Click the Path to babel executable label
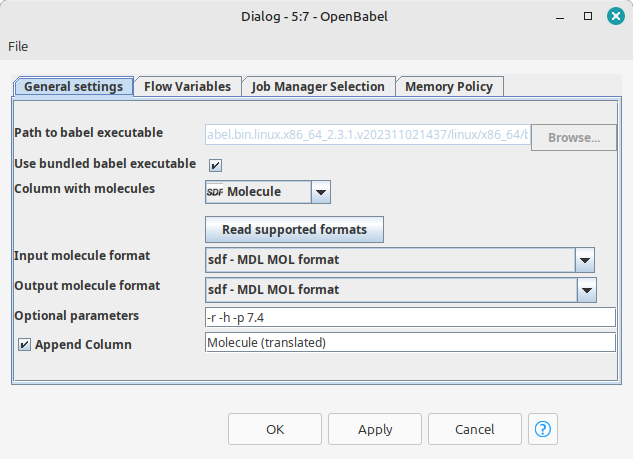Image resolution: width=633 pixels, height=459 pixels. pos(88,132)
